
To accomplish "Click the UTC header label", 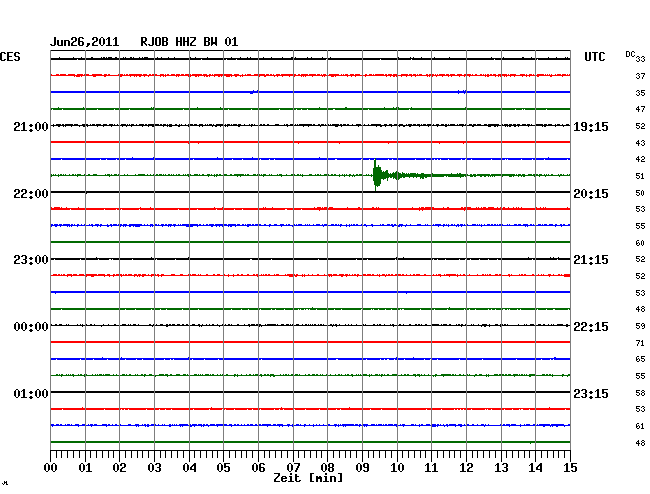I will click(594, 57).
